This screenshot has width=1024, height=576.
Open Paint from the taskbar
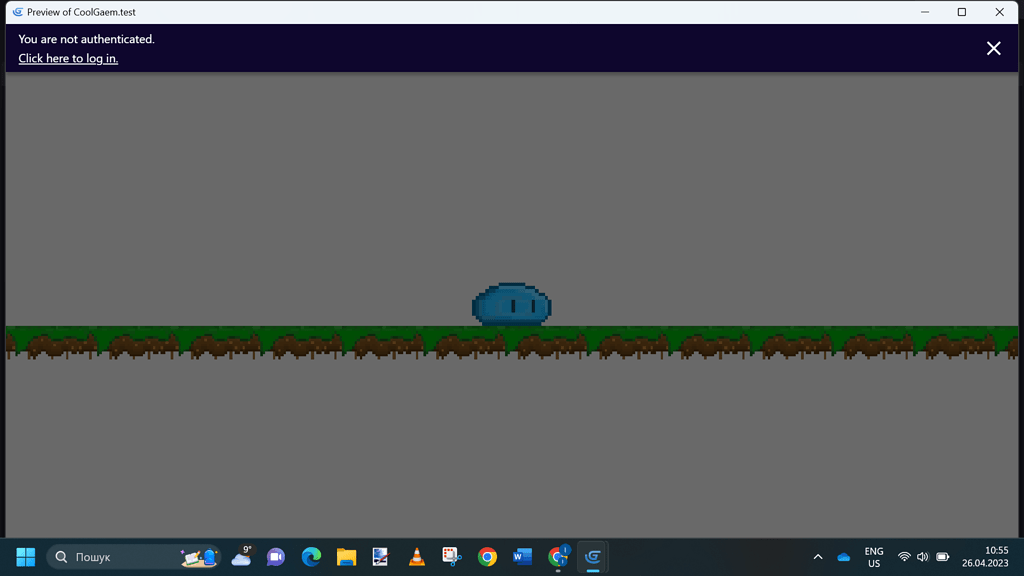(380, 557)
